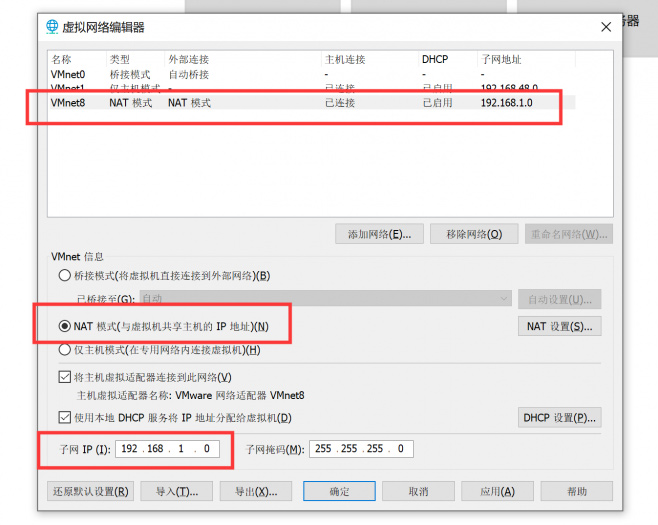Click 还原默认设置 restore defaults button
Viewport: 658px width, 525px height.
pyautogui.click(x=91, y=491)
